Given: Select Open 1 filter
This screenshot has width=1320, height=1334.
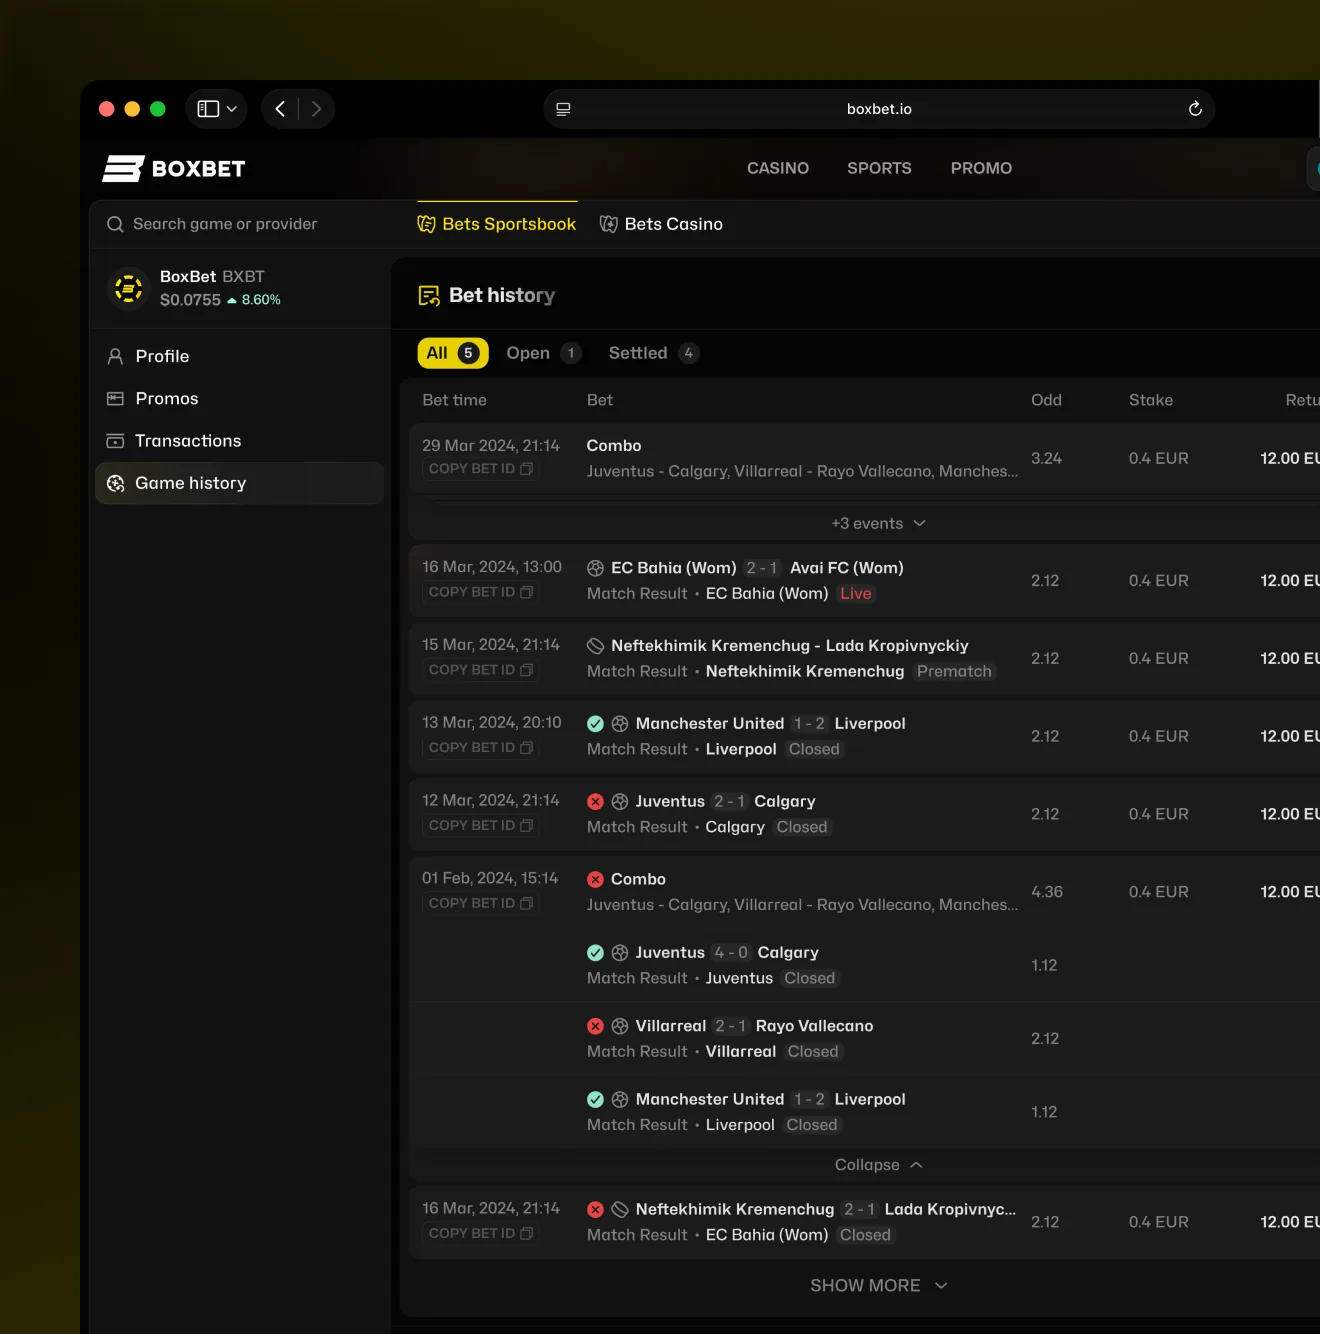Looking at the screenshot, I should click(x=543, y=353).
